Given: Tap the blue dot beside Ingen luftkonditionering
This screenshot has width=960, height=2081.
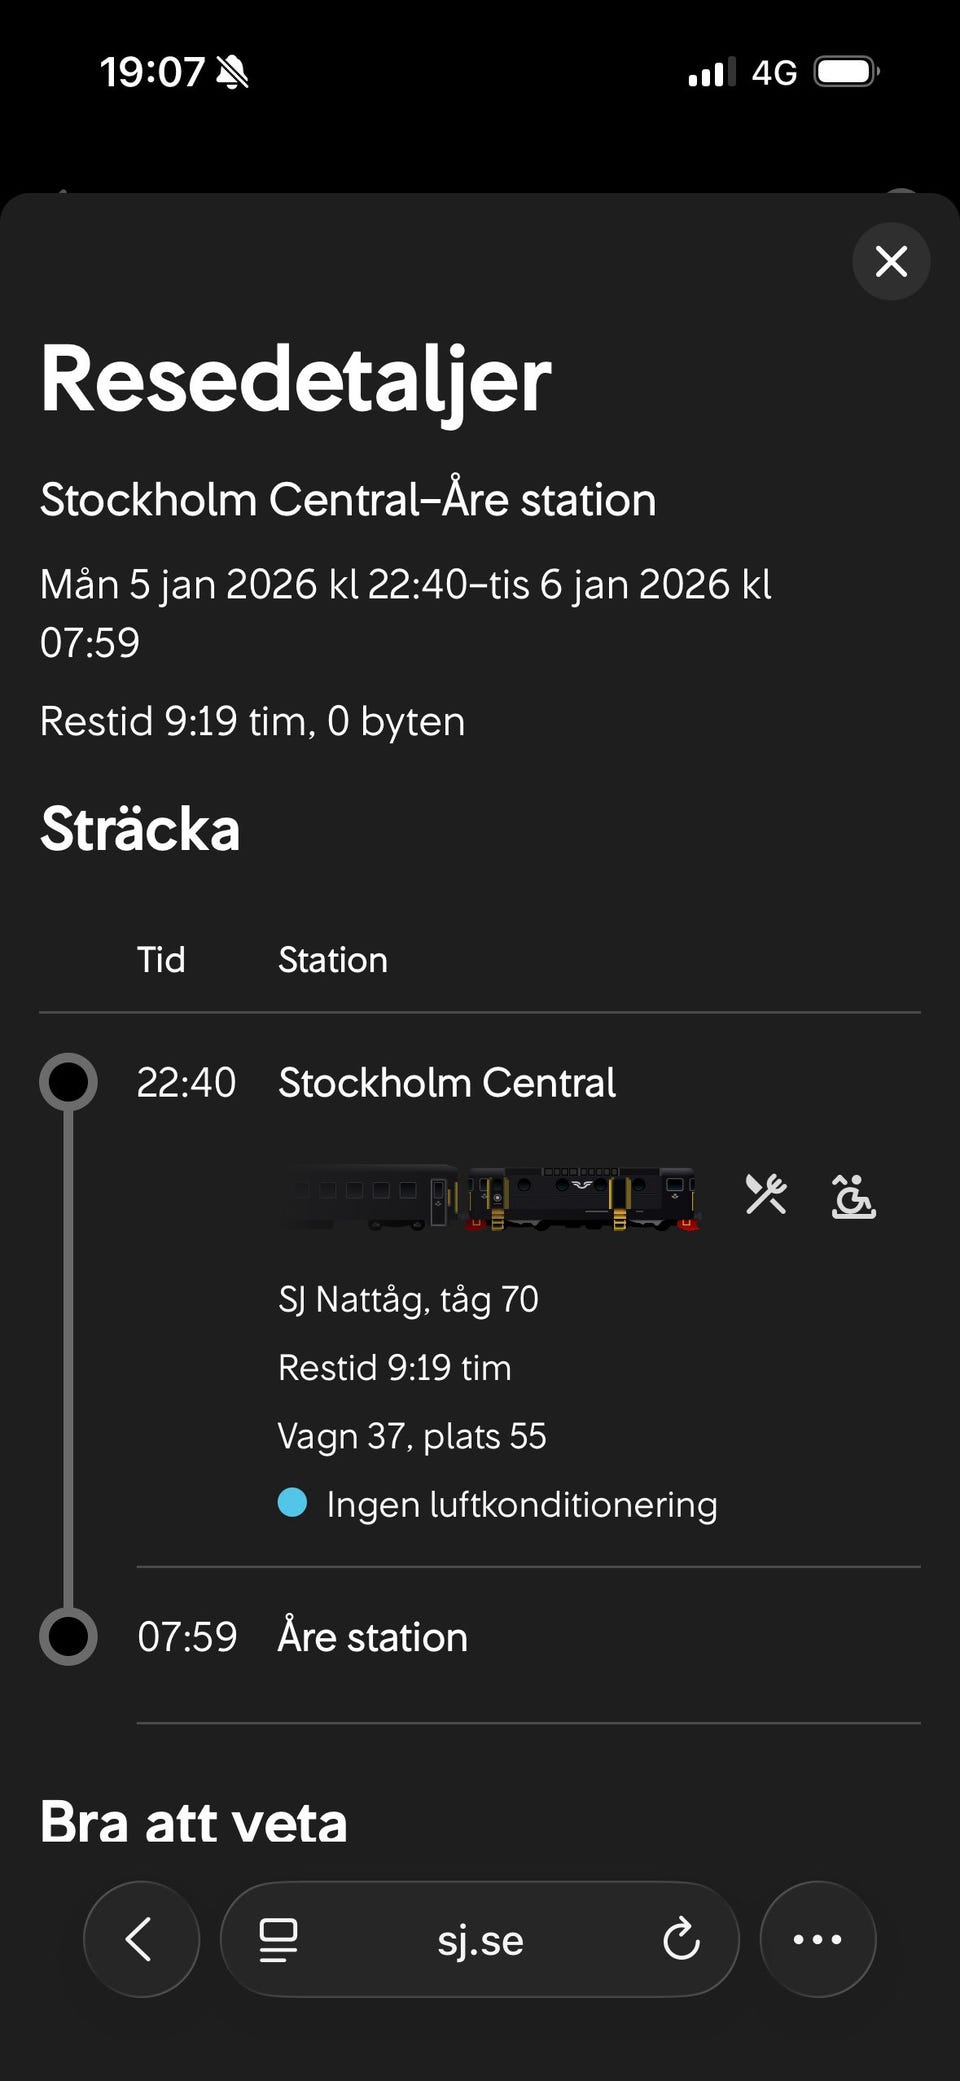Looking at the screenshot, I should [292, 1502].
